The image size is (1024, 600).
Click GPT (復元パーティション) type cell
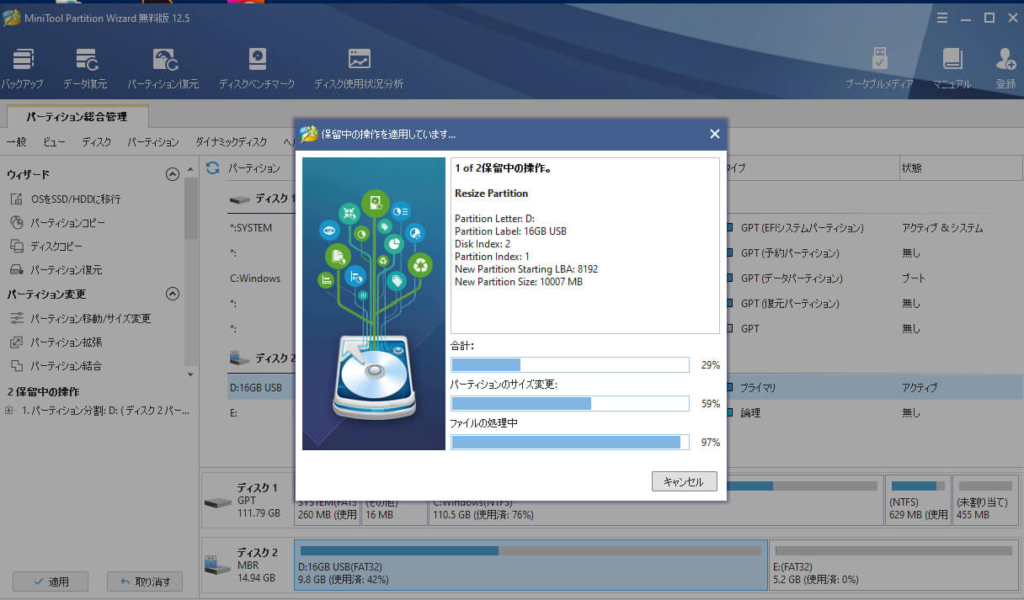click(790, 304)
